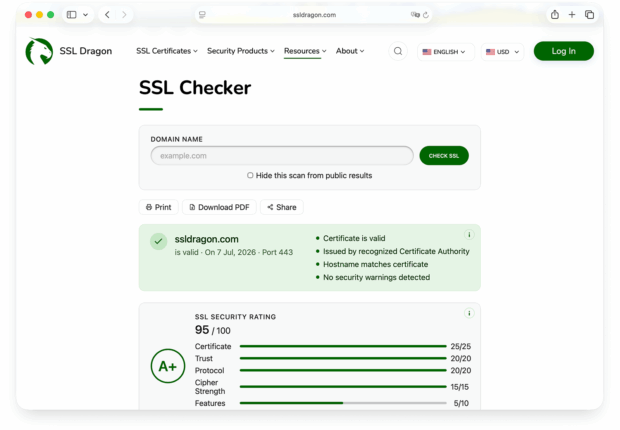This screenshot has height=430, width=620.
Task: Show the tab overview icon
Action: pyautogui.click(x=589, y=15)
